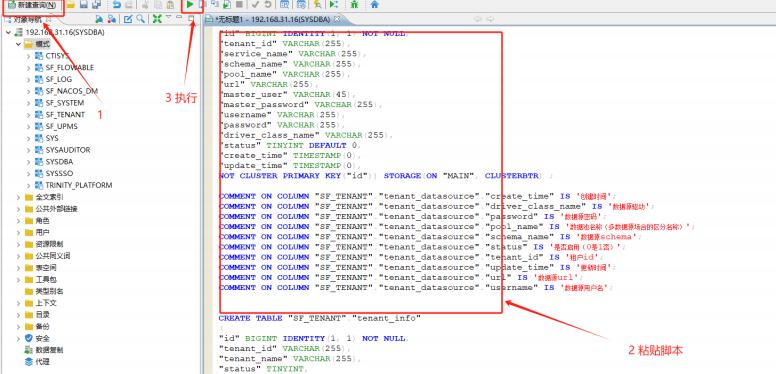776x374 pixels.
Task: Click the commit checkmark icon
Action: point(255,4)
